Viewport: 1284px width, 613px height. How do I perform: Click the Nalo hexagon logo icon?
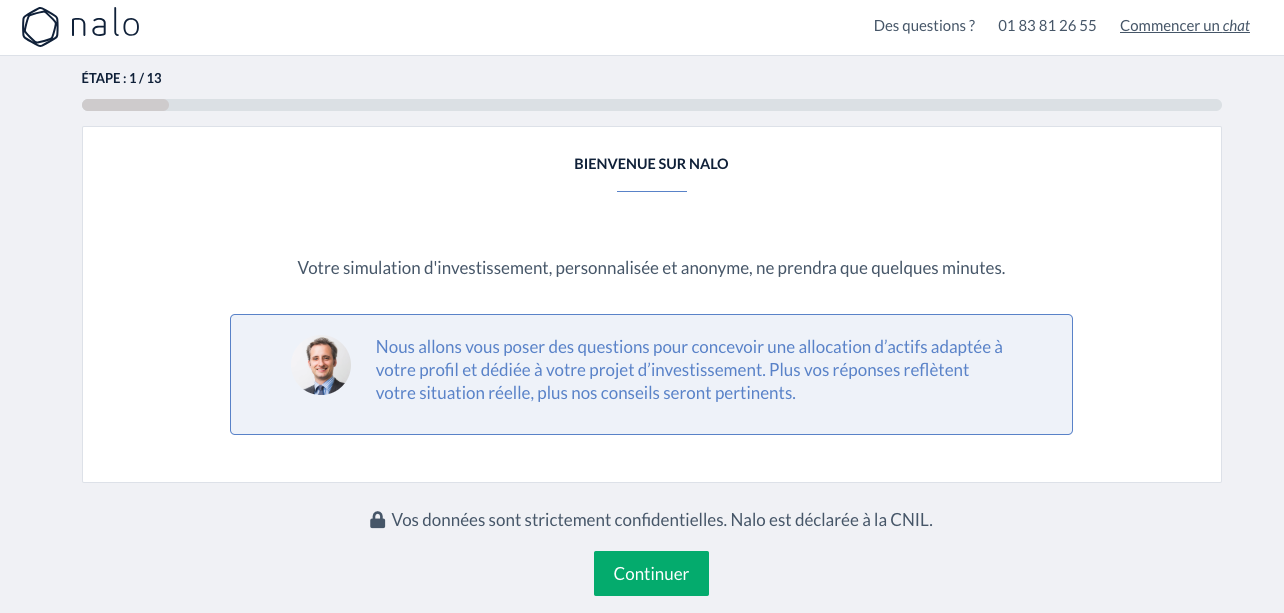[41, 27]
